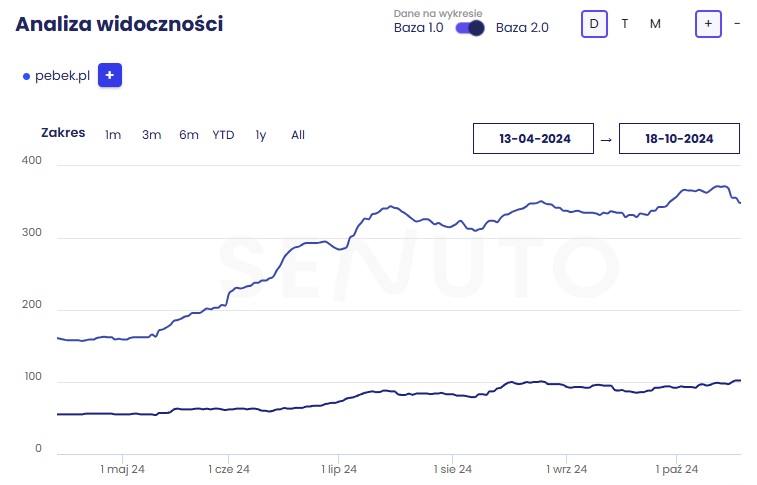This screenshot has width=757, height=485.
Task: Choose the YTD range
Action: [x=223, y=135]
